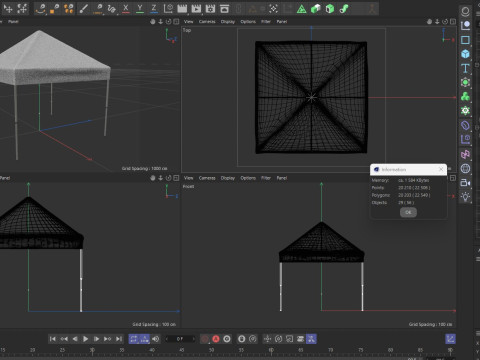Viewport: 480px width, 360px height.
Task: Go to start of timeline
Action: coord(53,339)
